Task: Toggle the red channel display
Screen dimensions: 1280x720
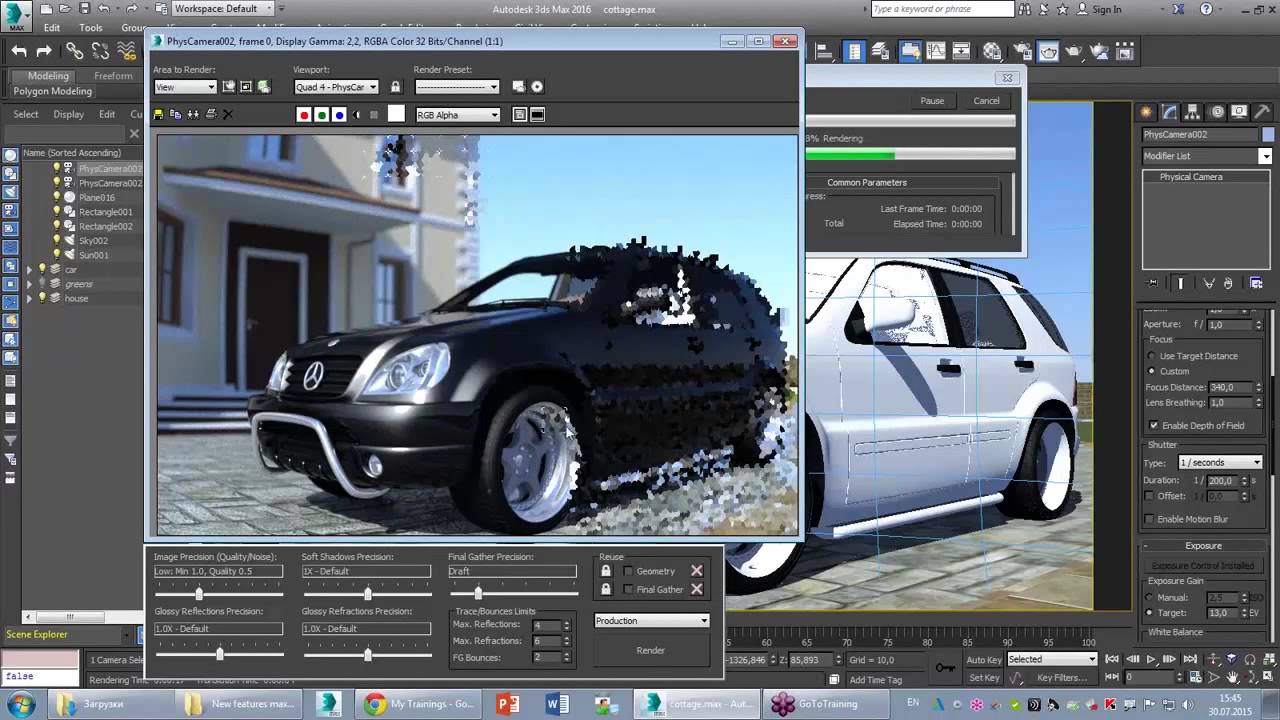Action: pyautogui.click(x=304, y=115)
